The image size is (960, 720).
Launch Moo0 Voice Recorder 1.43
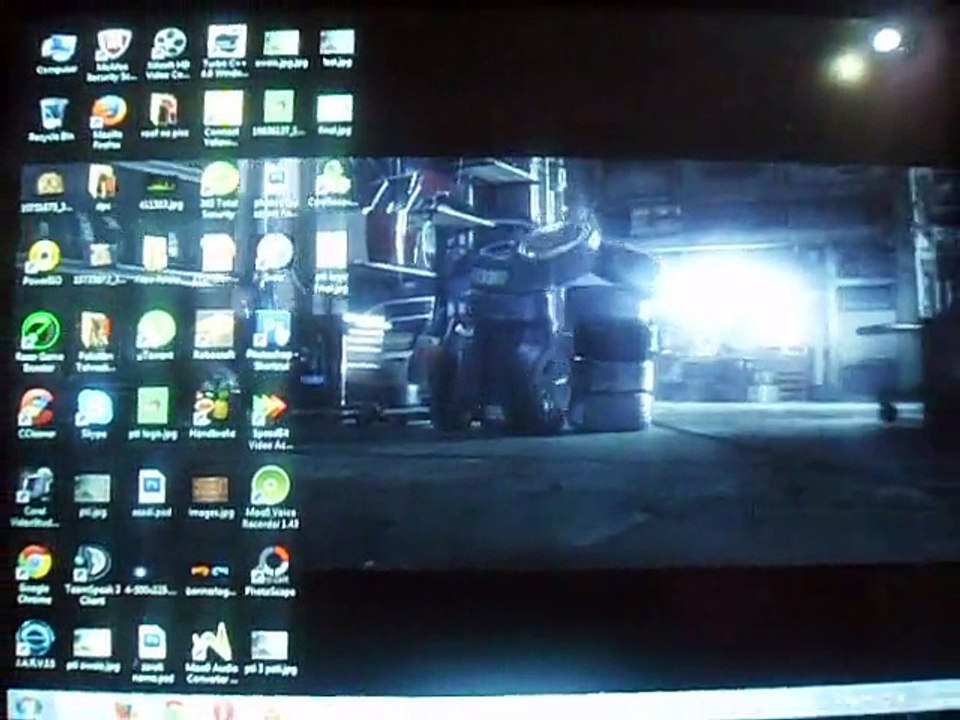(270, 497)
